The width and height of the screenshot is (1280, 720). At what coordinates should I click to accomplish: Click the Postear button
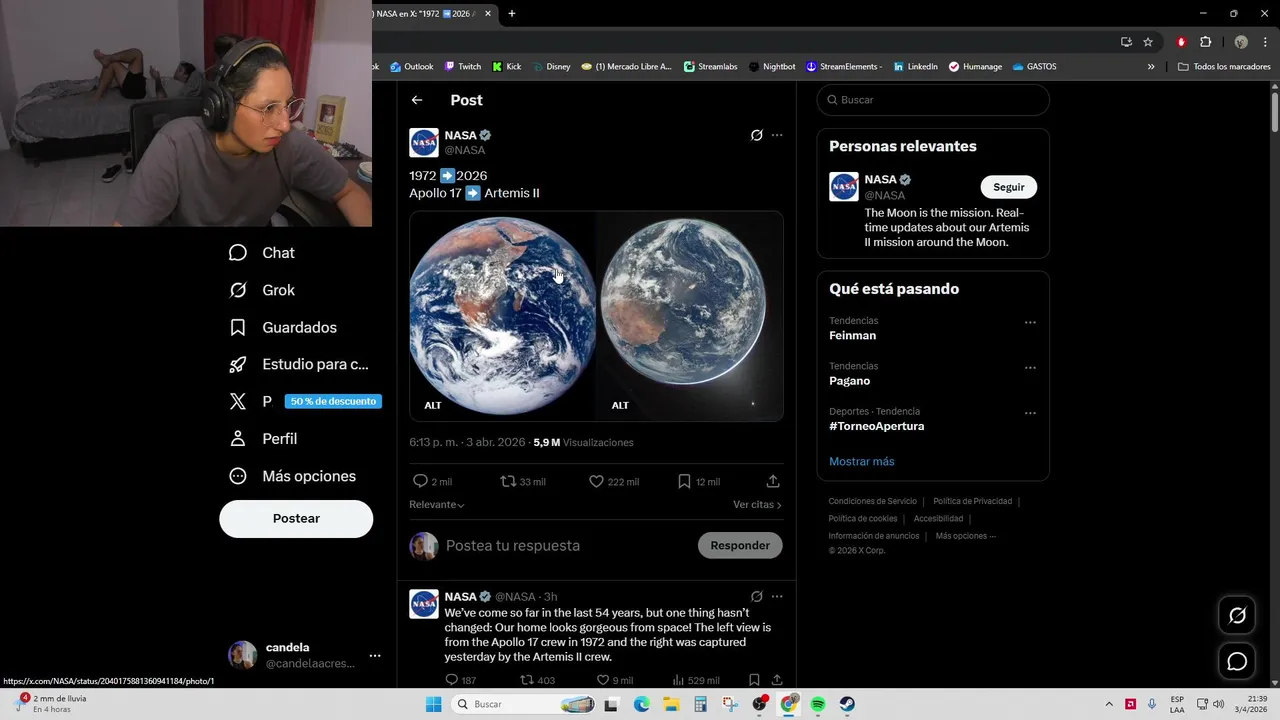click(x=296, y=518)
